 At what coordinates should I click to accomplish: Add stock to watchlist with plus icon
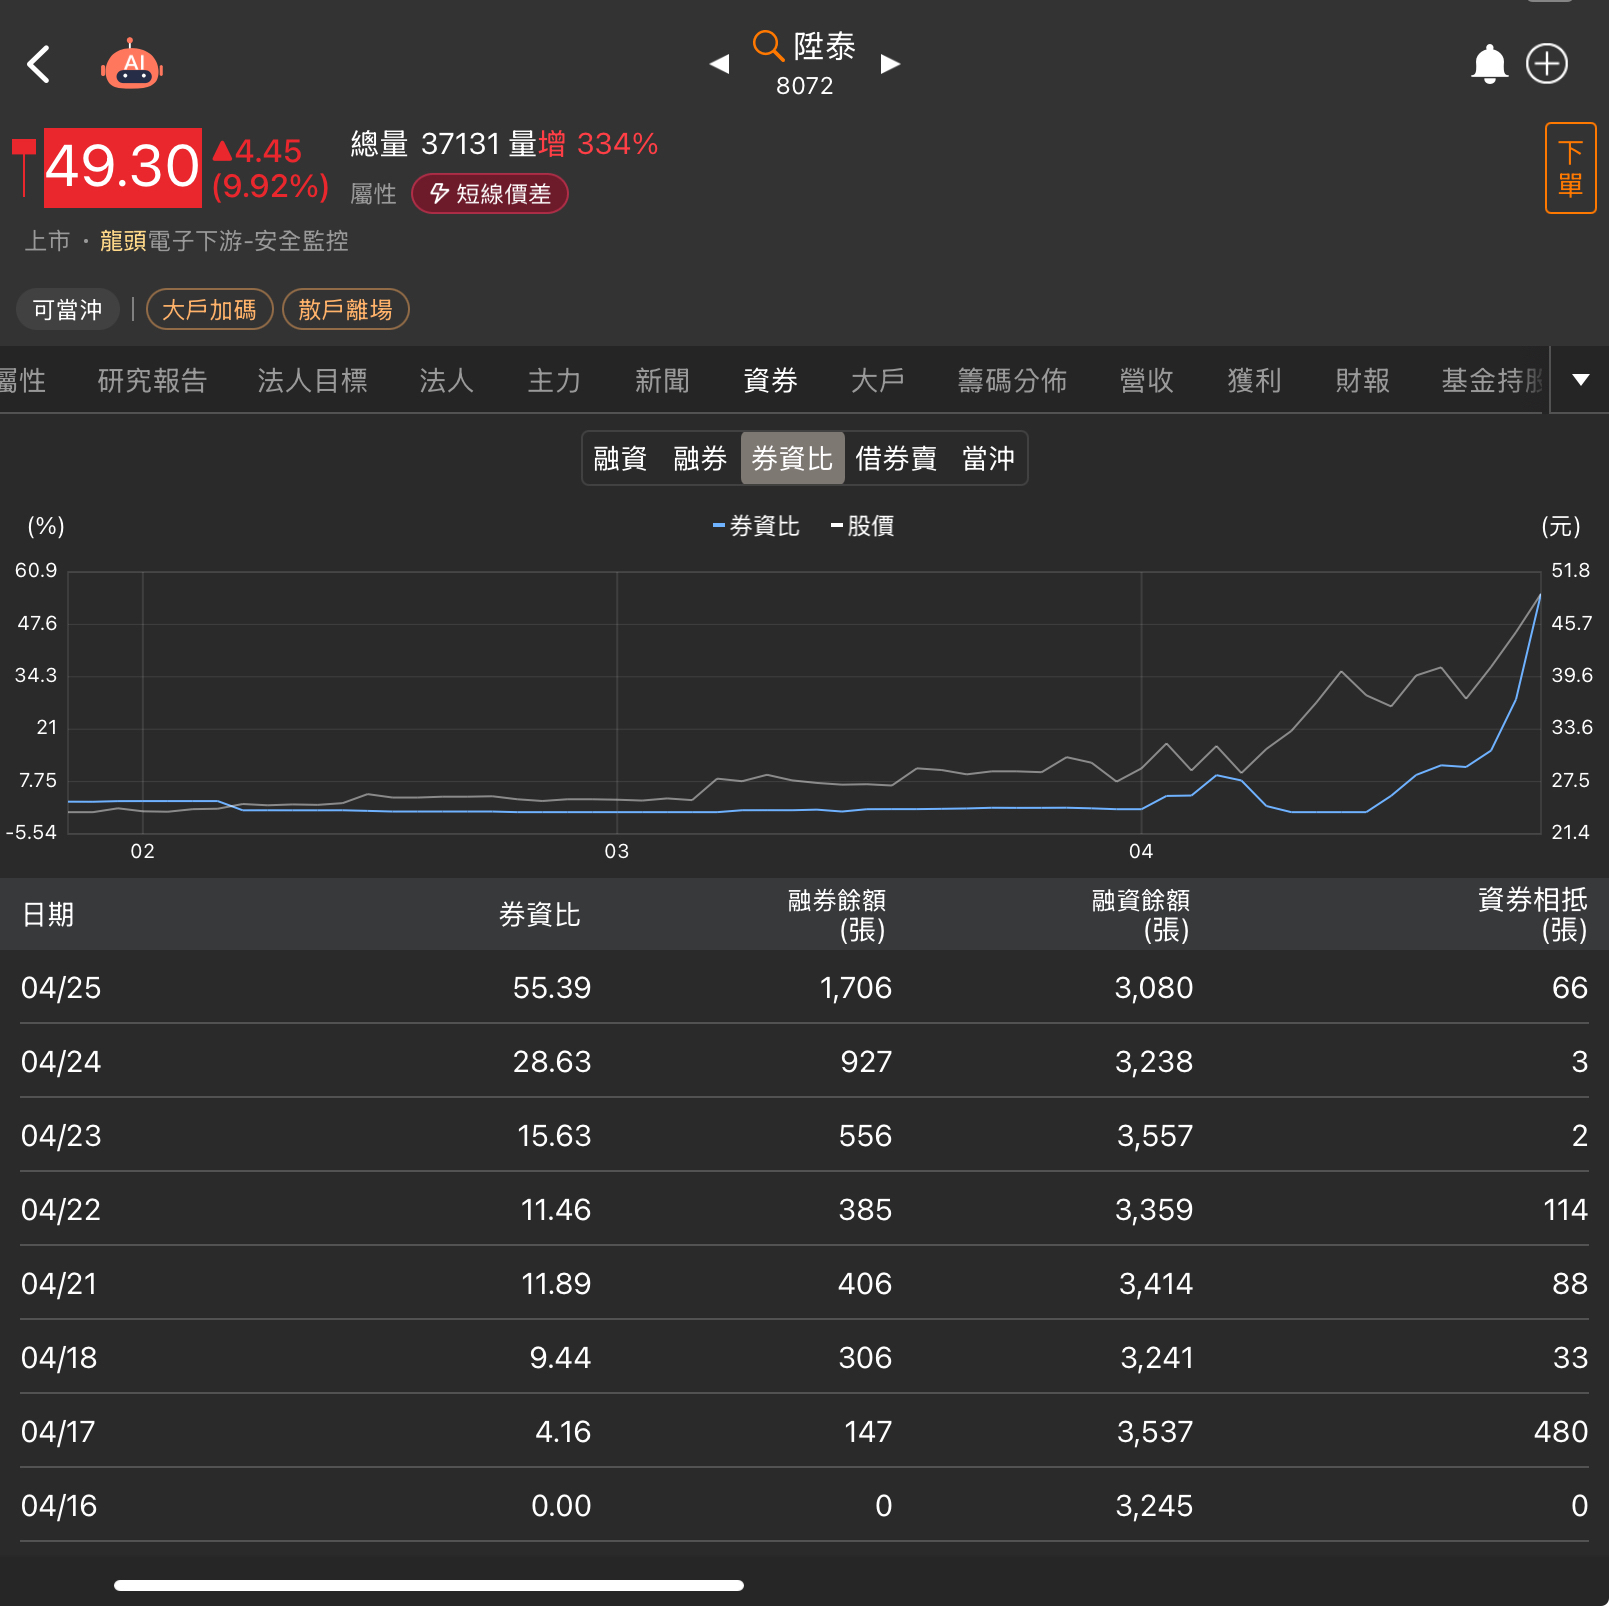tap(1546, 64)
